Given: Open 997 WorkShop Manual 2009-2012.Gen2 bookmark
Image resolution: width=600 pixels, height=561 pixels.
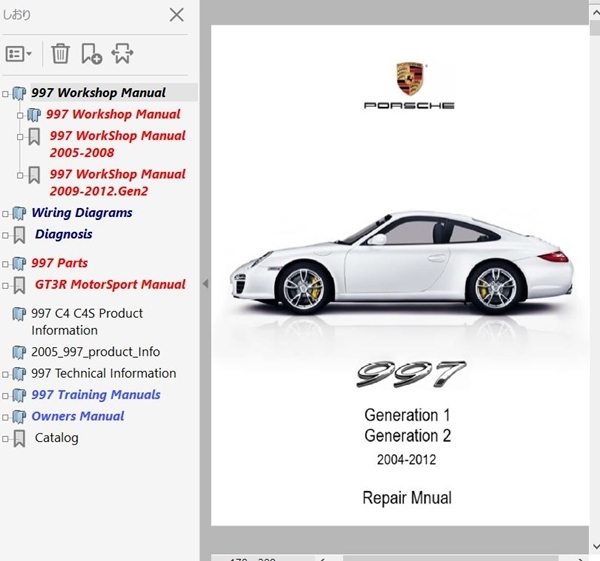Looking at the screenshot, I should point(117,183).
